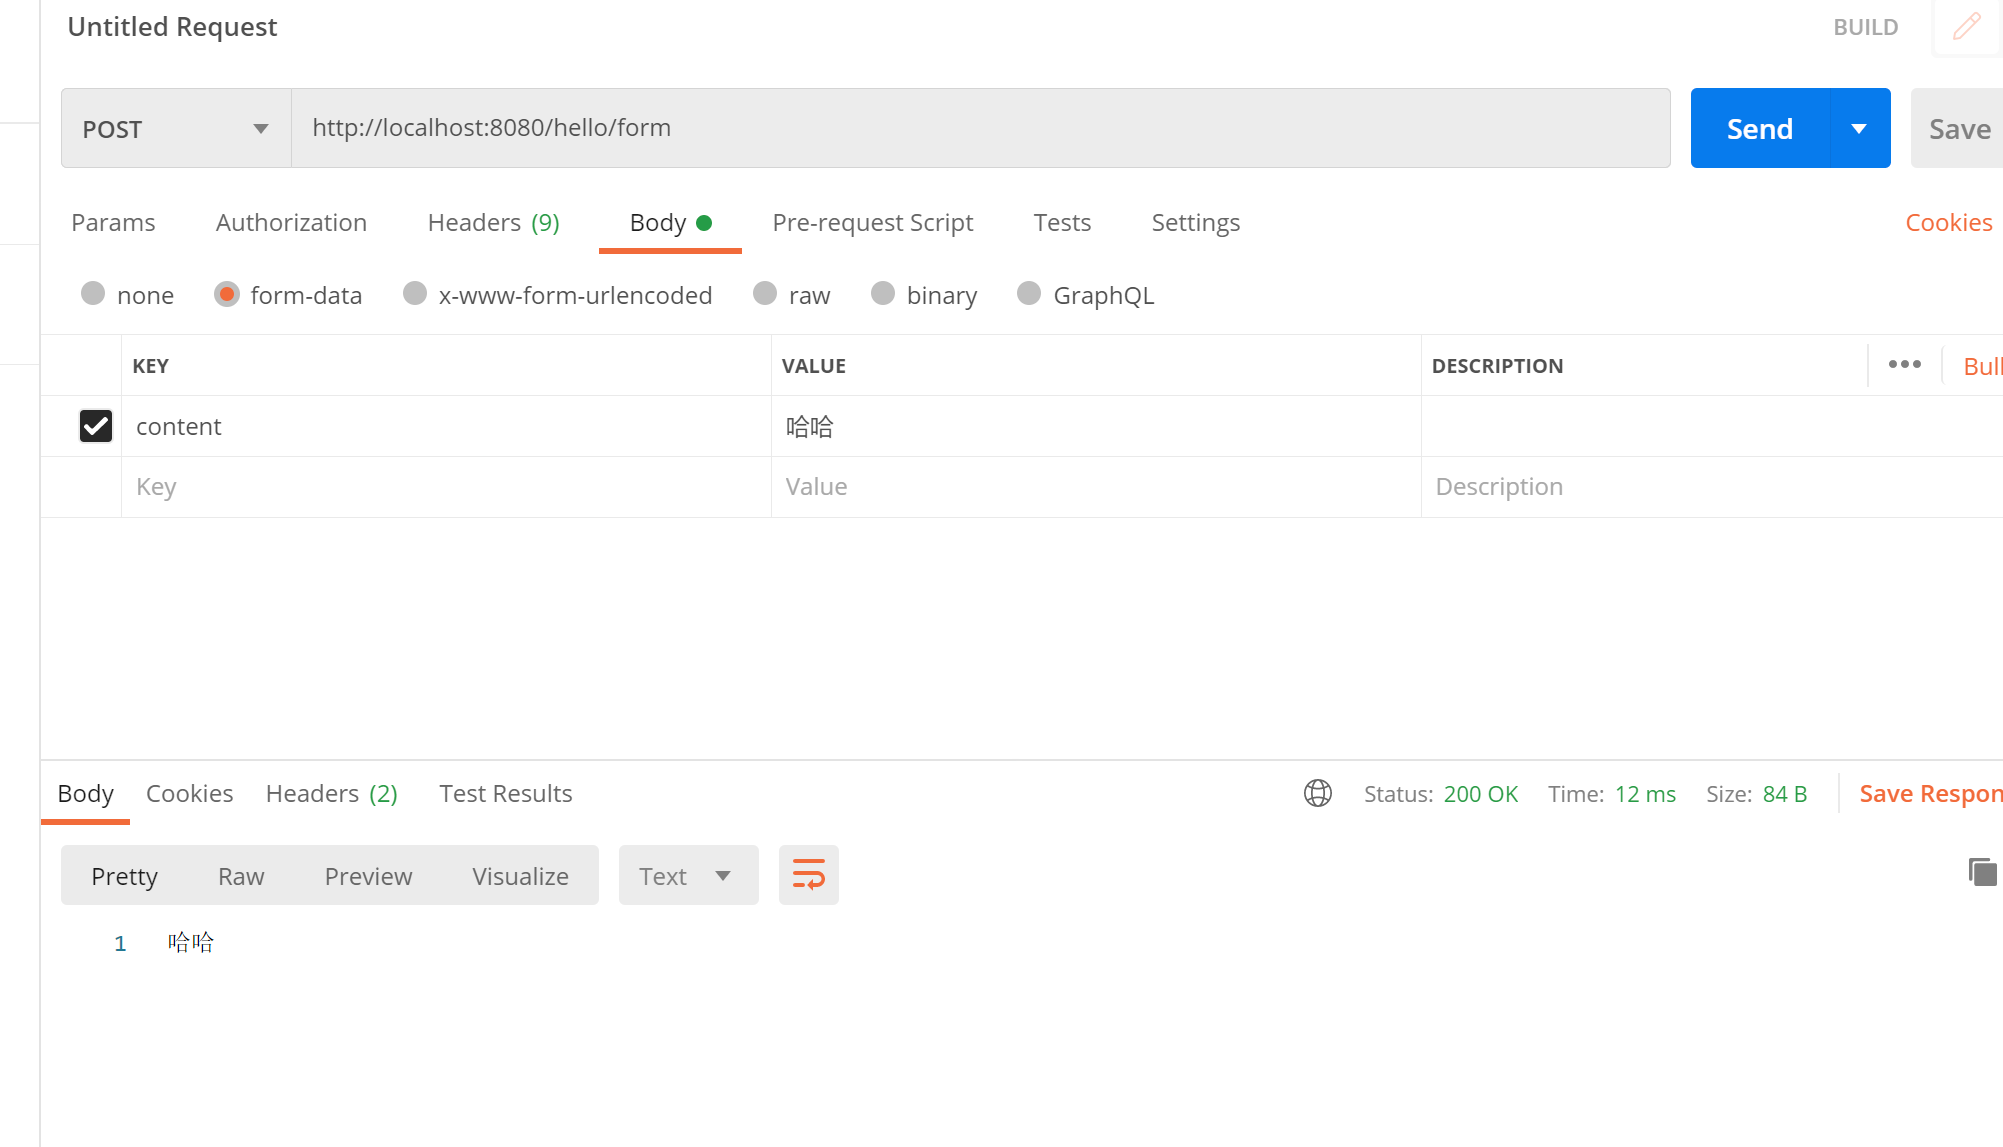2003x1147 pixels.
Task: Click the globe network icon beside Status
Action: [x=1317, y=793]
